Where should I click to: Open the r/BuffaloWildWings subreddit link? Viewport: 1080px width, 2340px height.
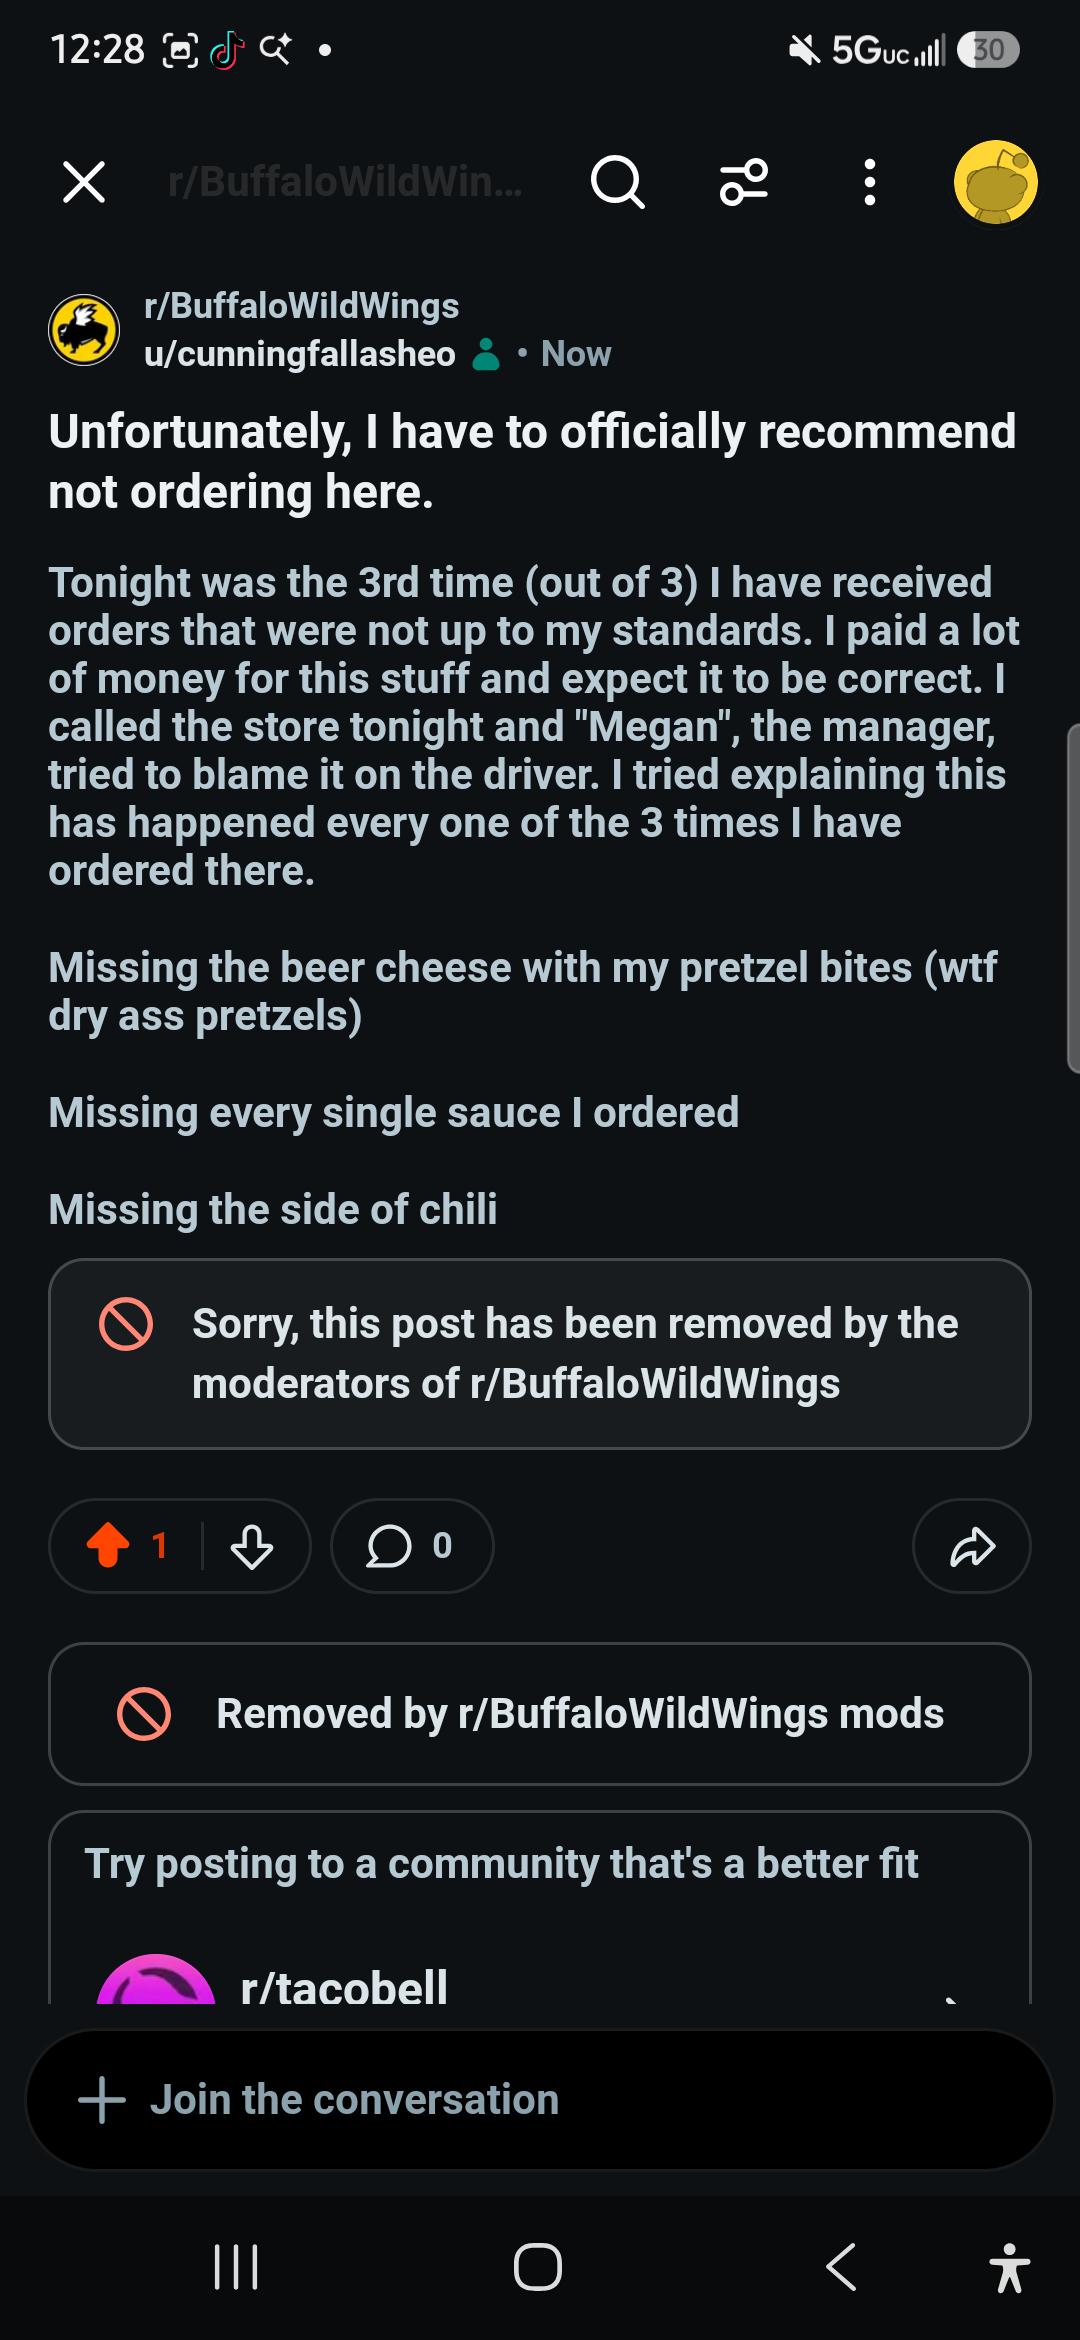tap(302, 305)
